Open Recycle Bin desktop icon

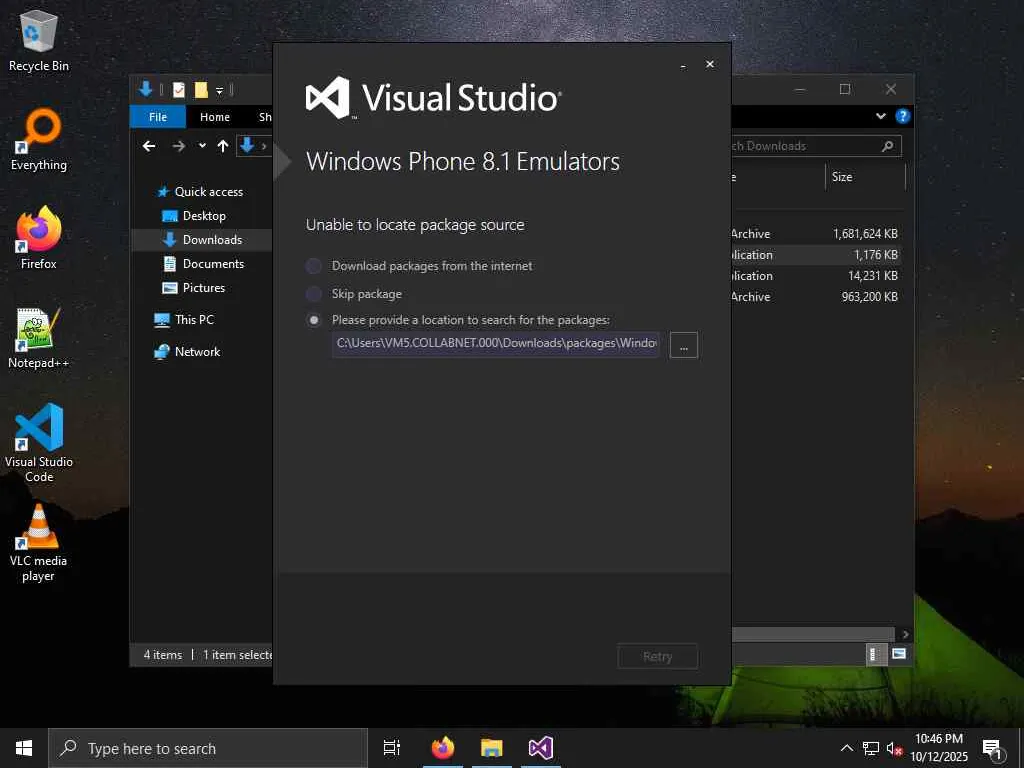(39, 40)
